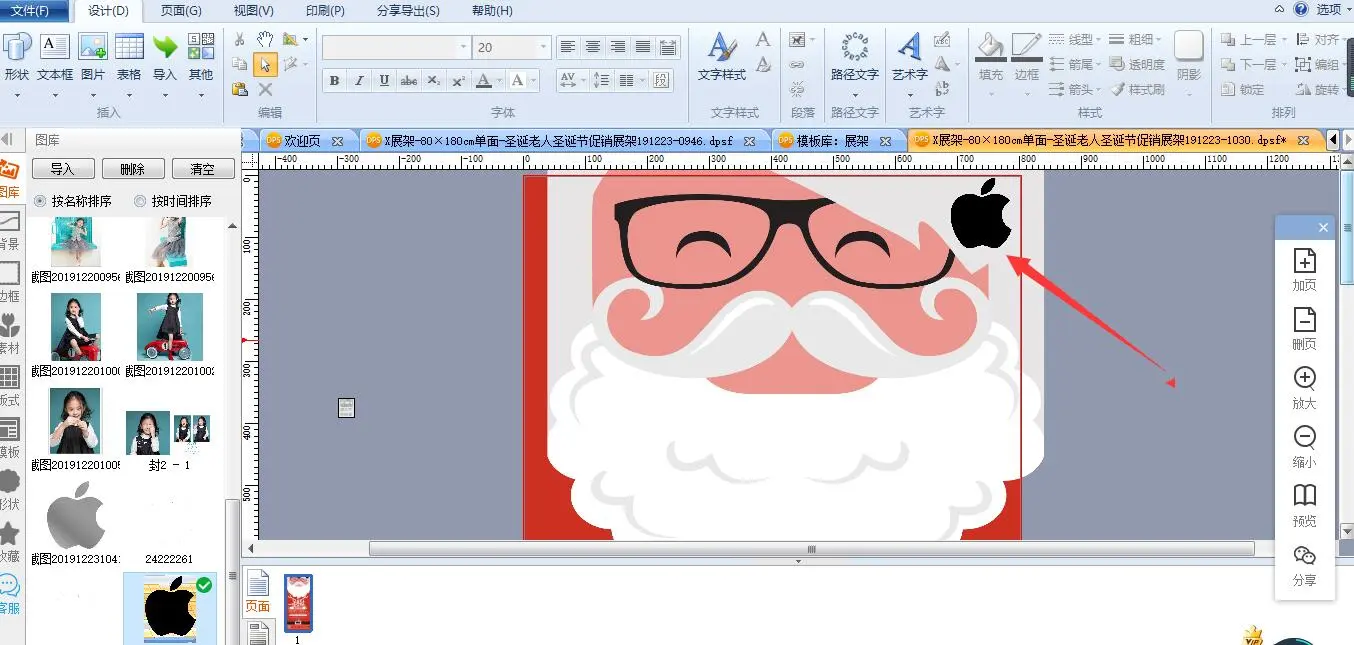The height and width of the screenshot is (645, 1354).
Task: Open the 分享导出(S) ribbon tab
Action: (x=408, y=11)
